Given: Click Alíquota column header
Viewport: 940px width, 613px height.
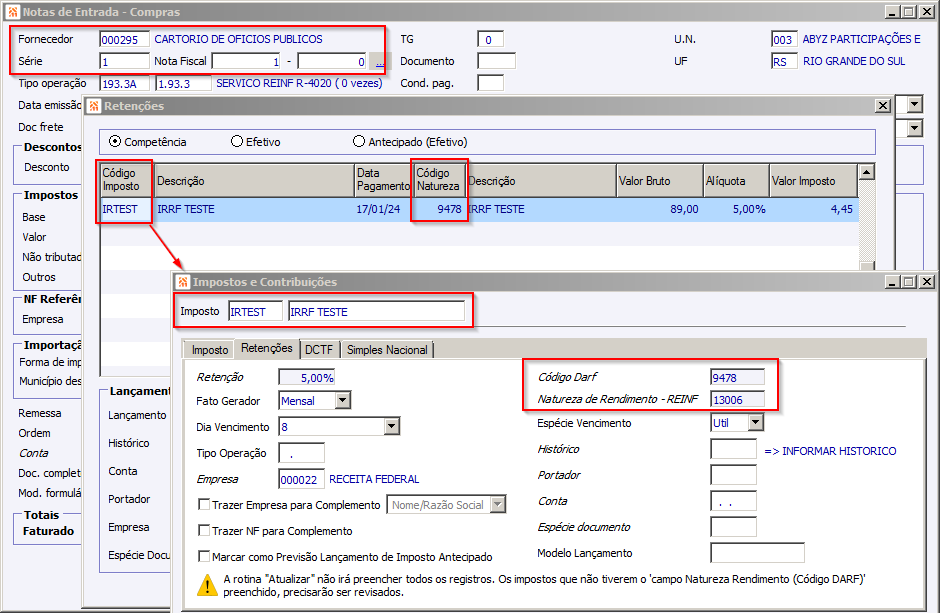Looking at the screenshot, I should pyautogui.click(x=736, y=181).
